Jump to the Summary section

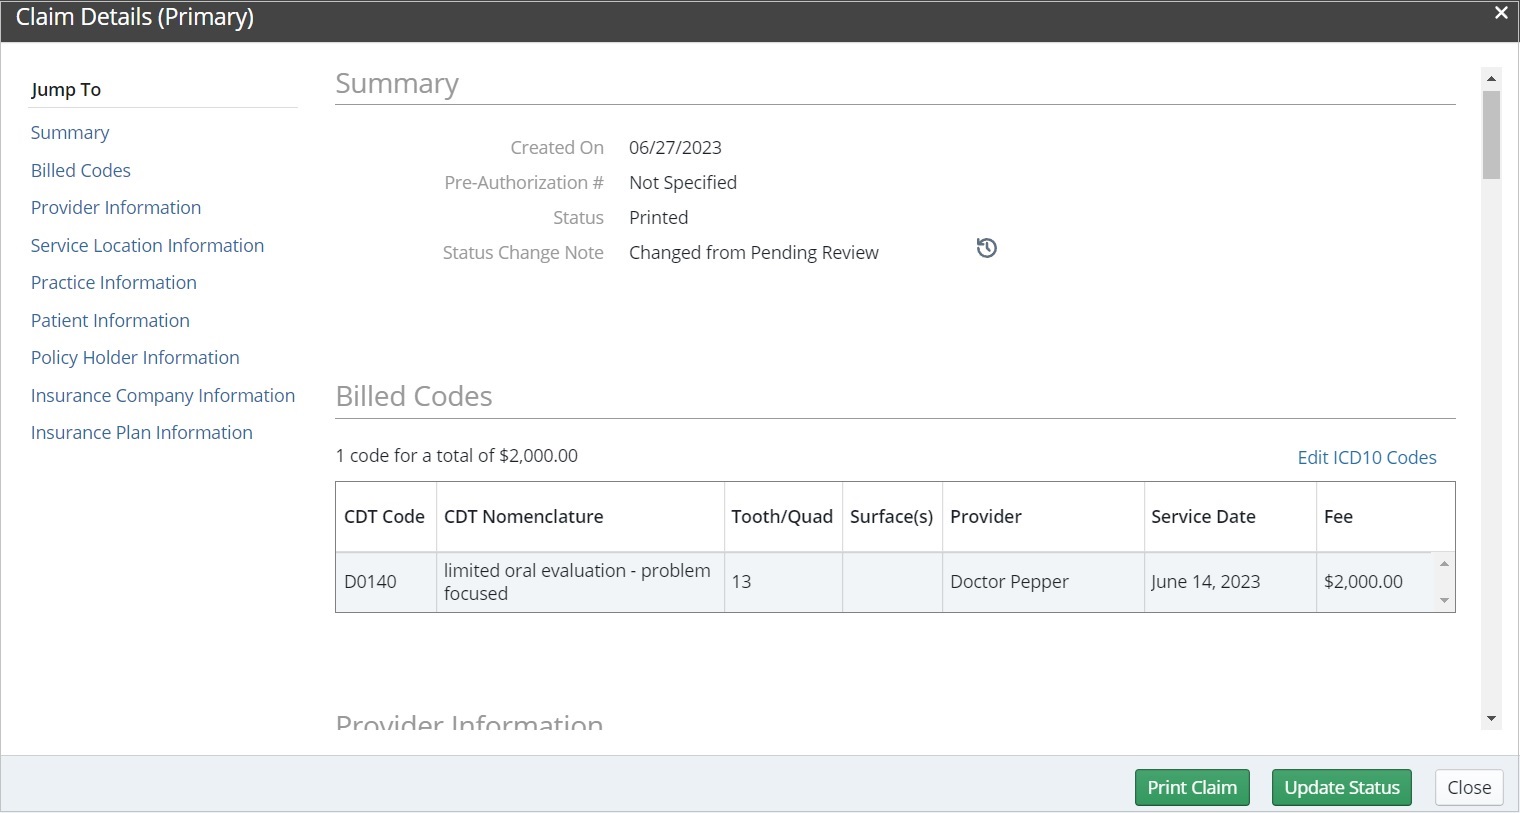pos(70,133)
